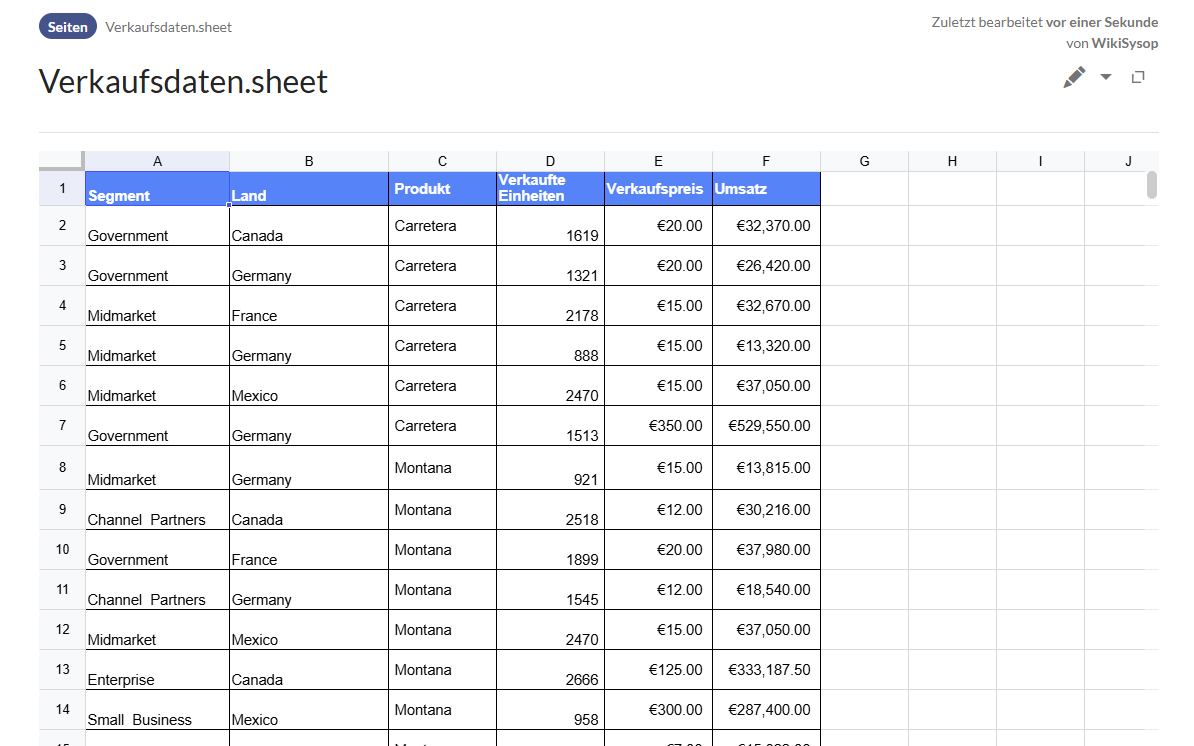Select column A header
The image size is (1194, 746).
click(157, 161)
